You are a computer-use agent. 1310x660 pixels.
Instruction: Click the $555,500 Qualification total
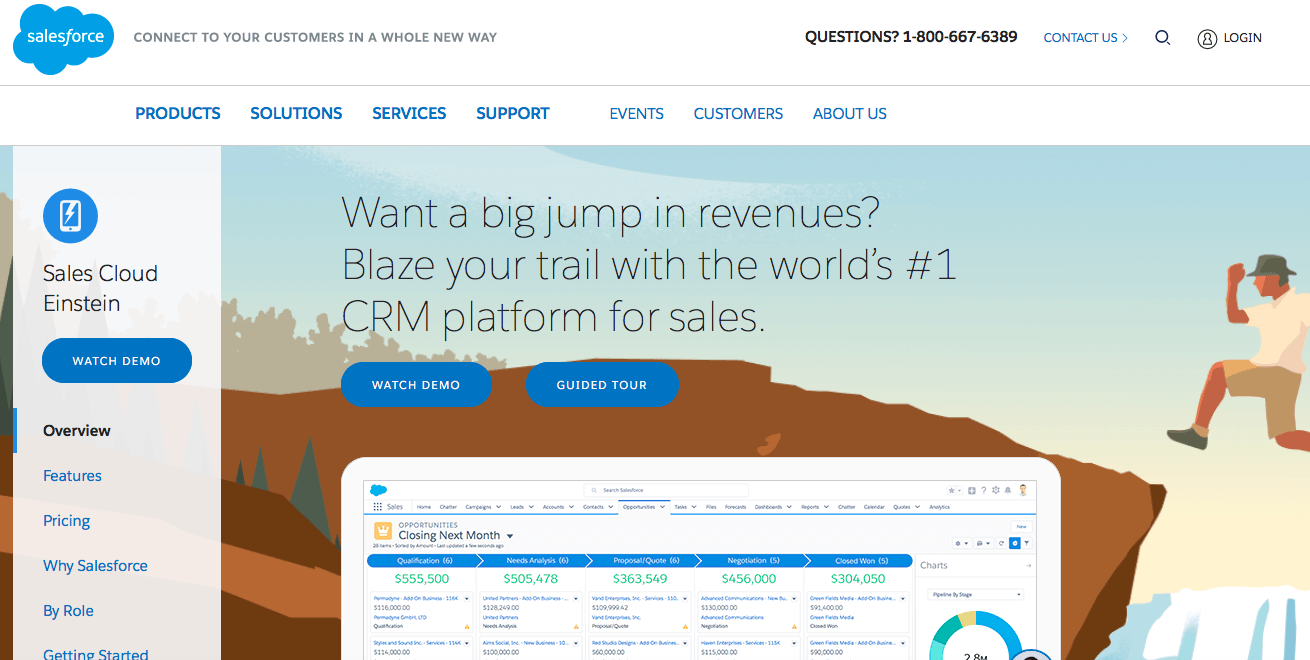pyautogui.click(x=422, y=579)
